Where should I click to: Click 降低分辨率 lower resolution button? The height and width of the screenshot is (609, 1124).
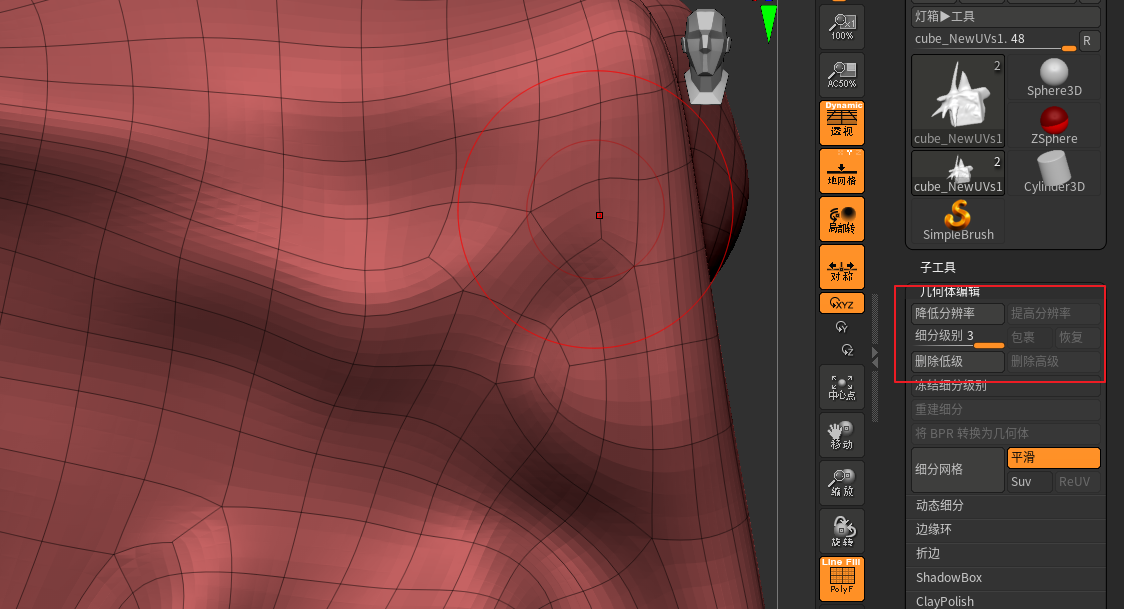pos(958,313)
